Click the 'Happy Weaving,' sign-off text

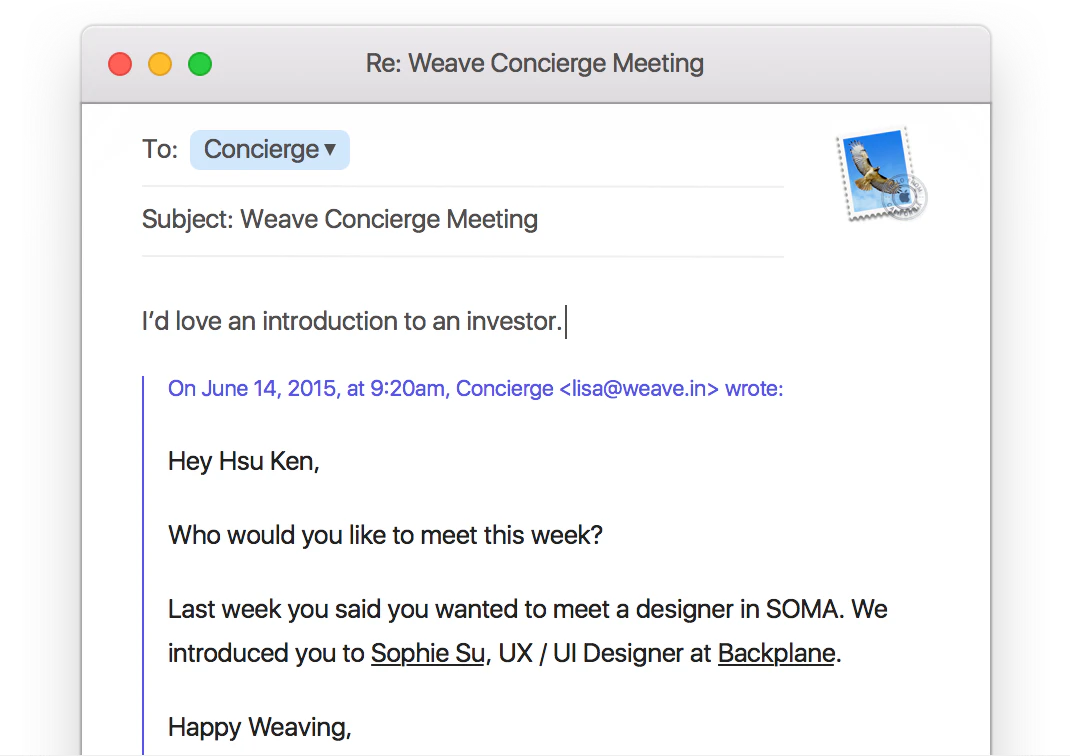point(259,727)
